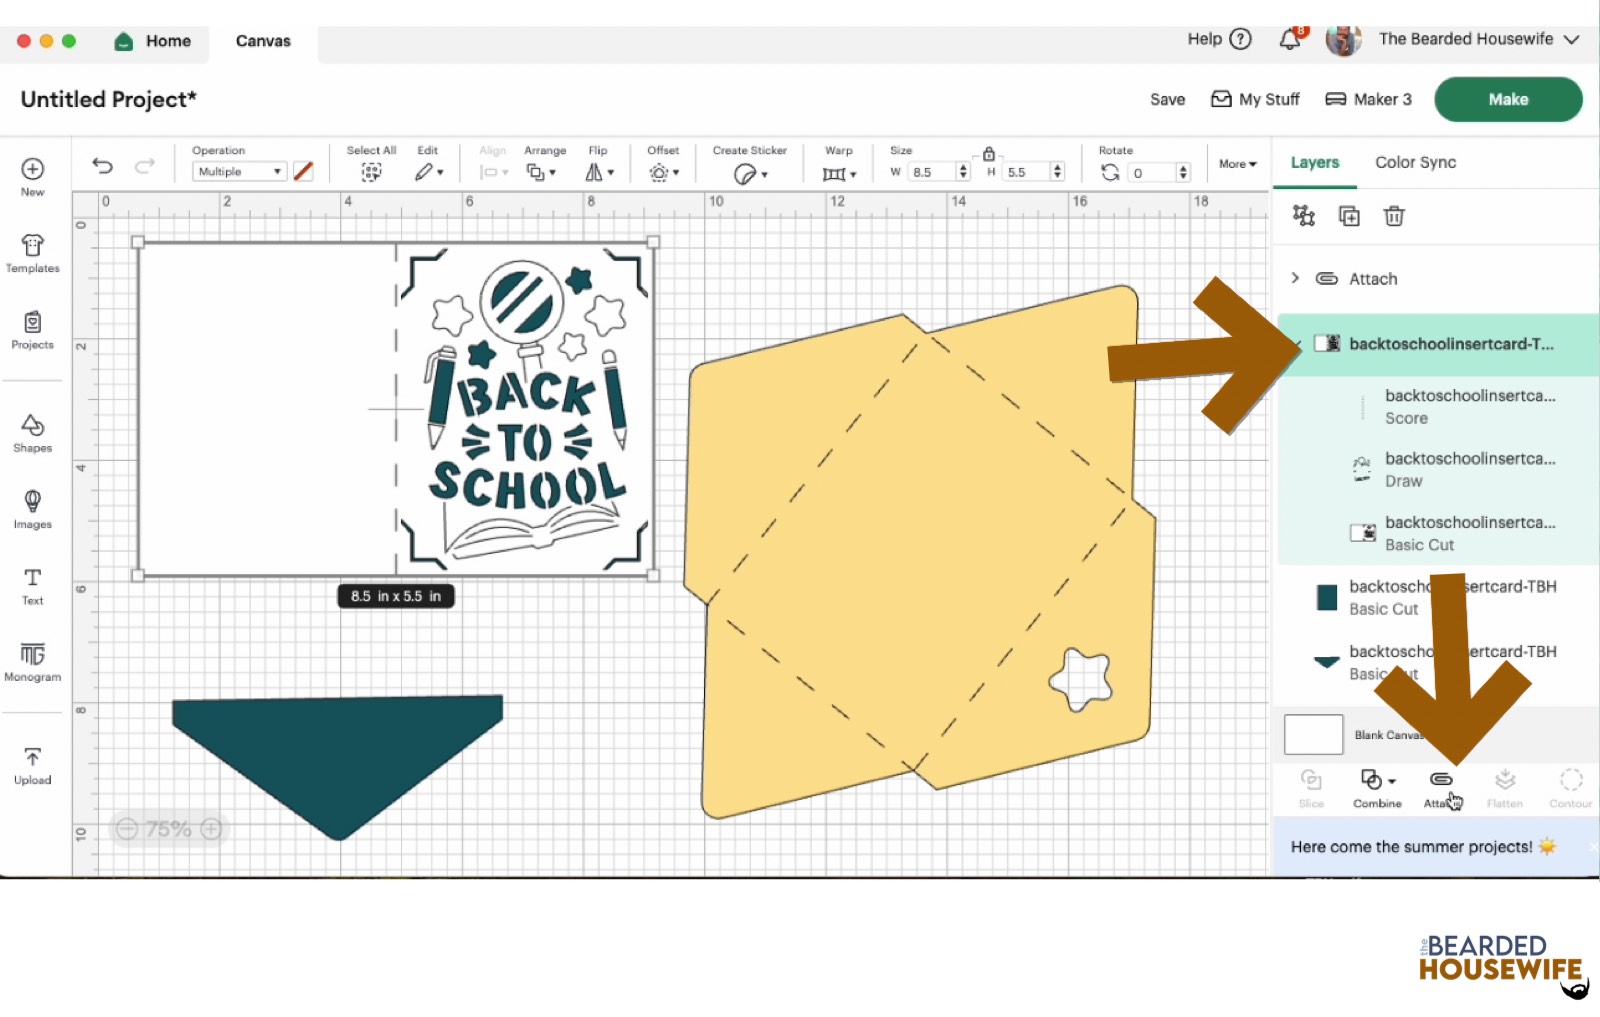The width and height of the screenshot is (1600, 1017).
Task: Click the Undo arrow
Action: tap(102, 166)
